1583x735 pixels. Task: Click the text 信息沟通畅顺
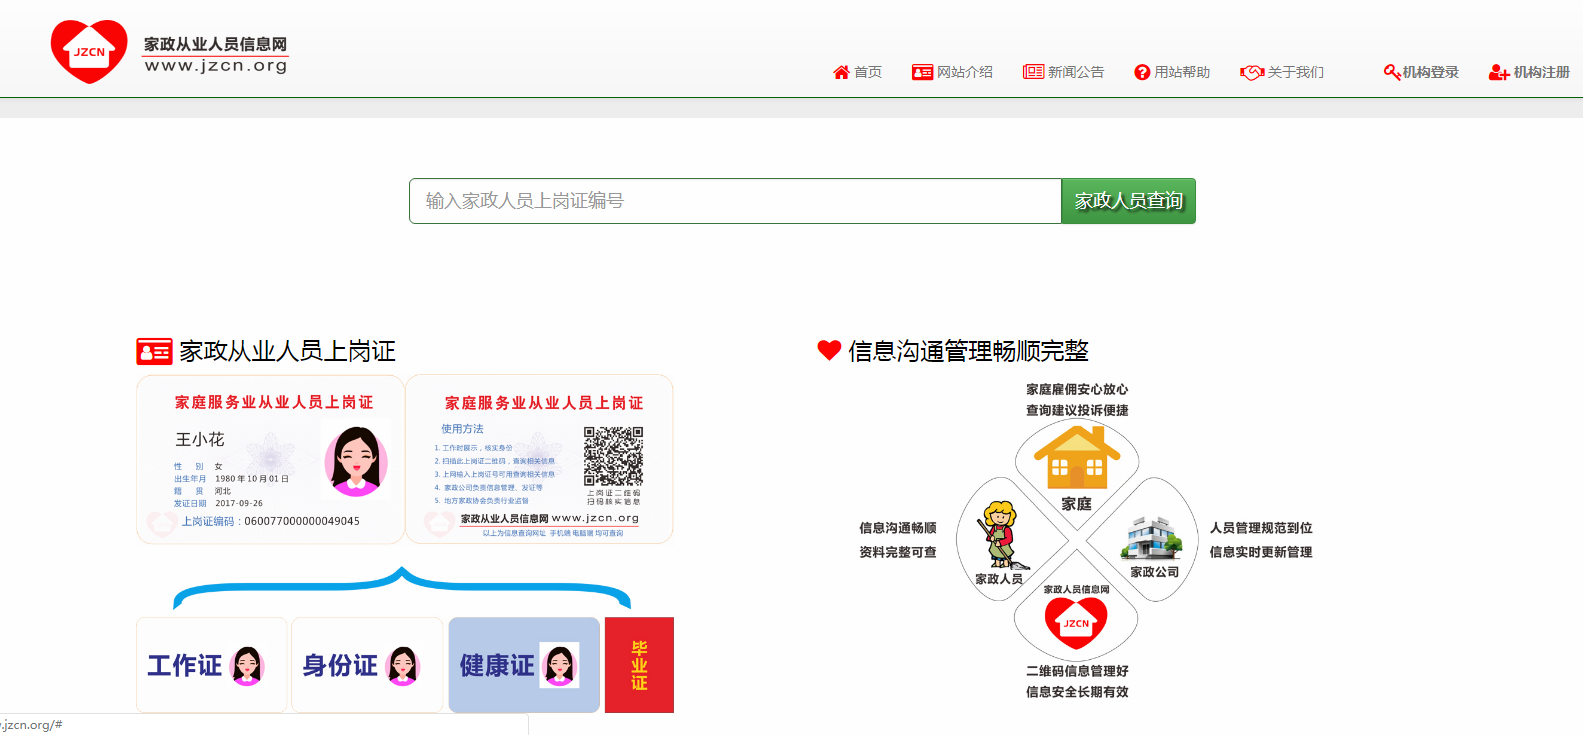pyautogui.click(x=898, y=528)
